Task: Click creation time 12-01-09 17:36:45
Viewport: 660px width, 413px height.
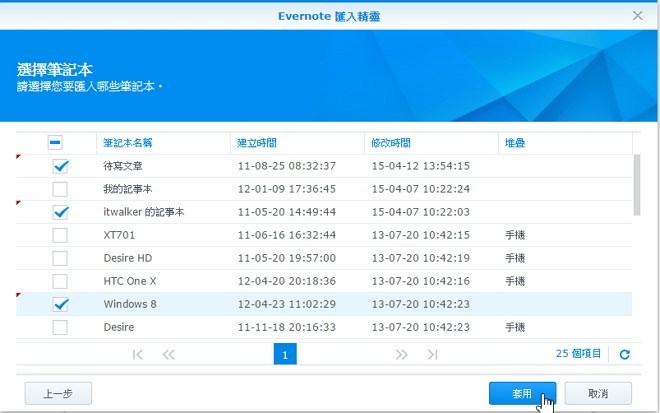Action: (287, 189)
